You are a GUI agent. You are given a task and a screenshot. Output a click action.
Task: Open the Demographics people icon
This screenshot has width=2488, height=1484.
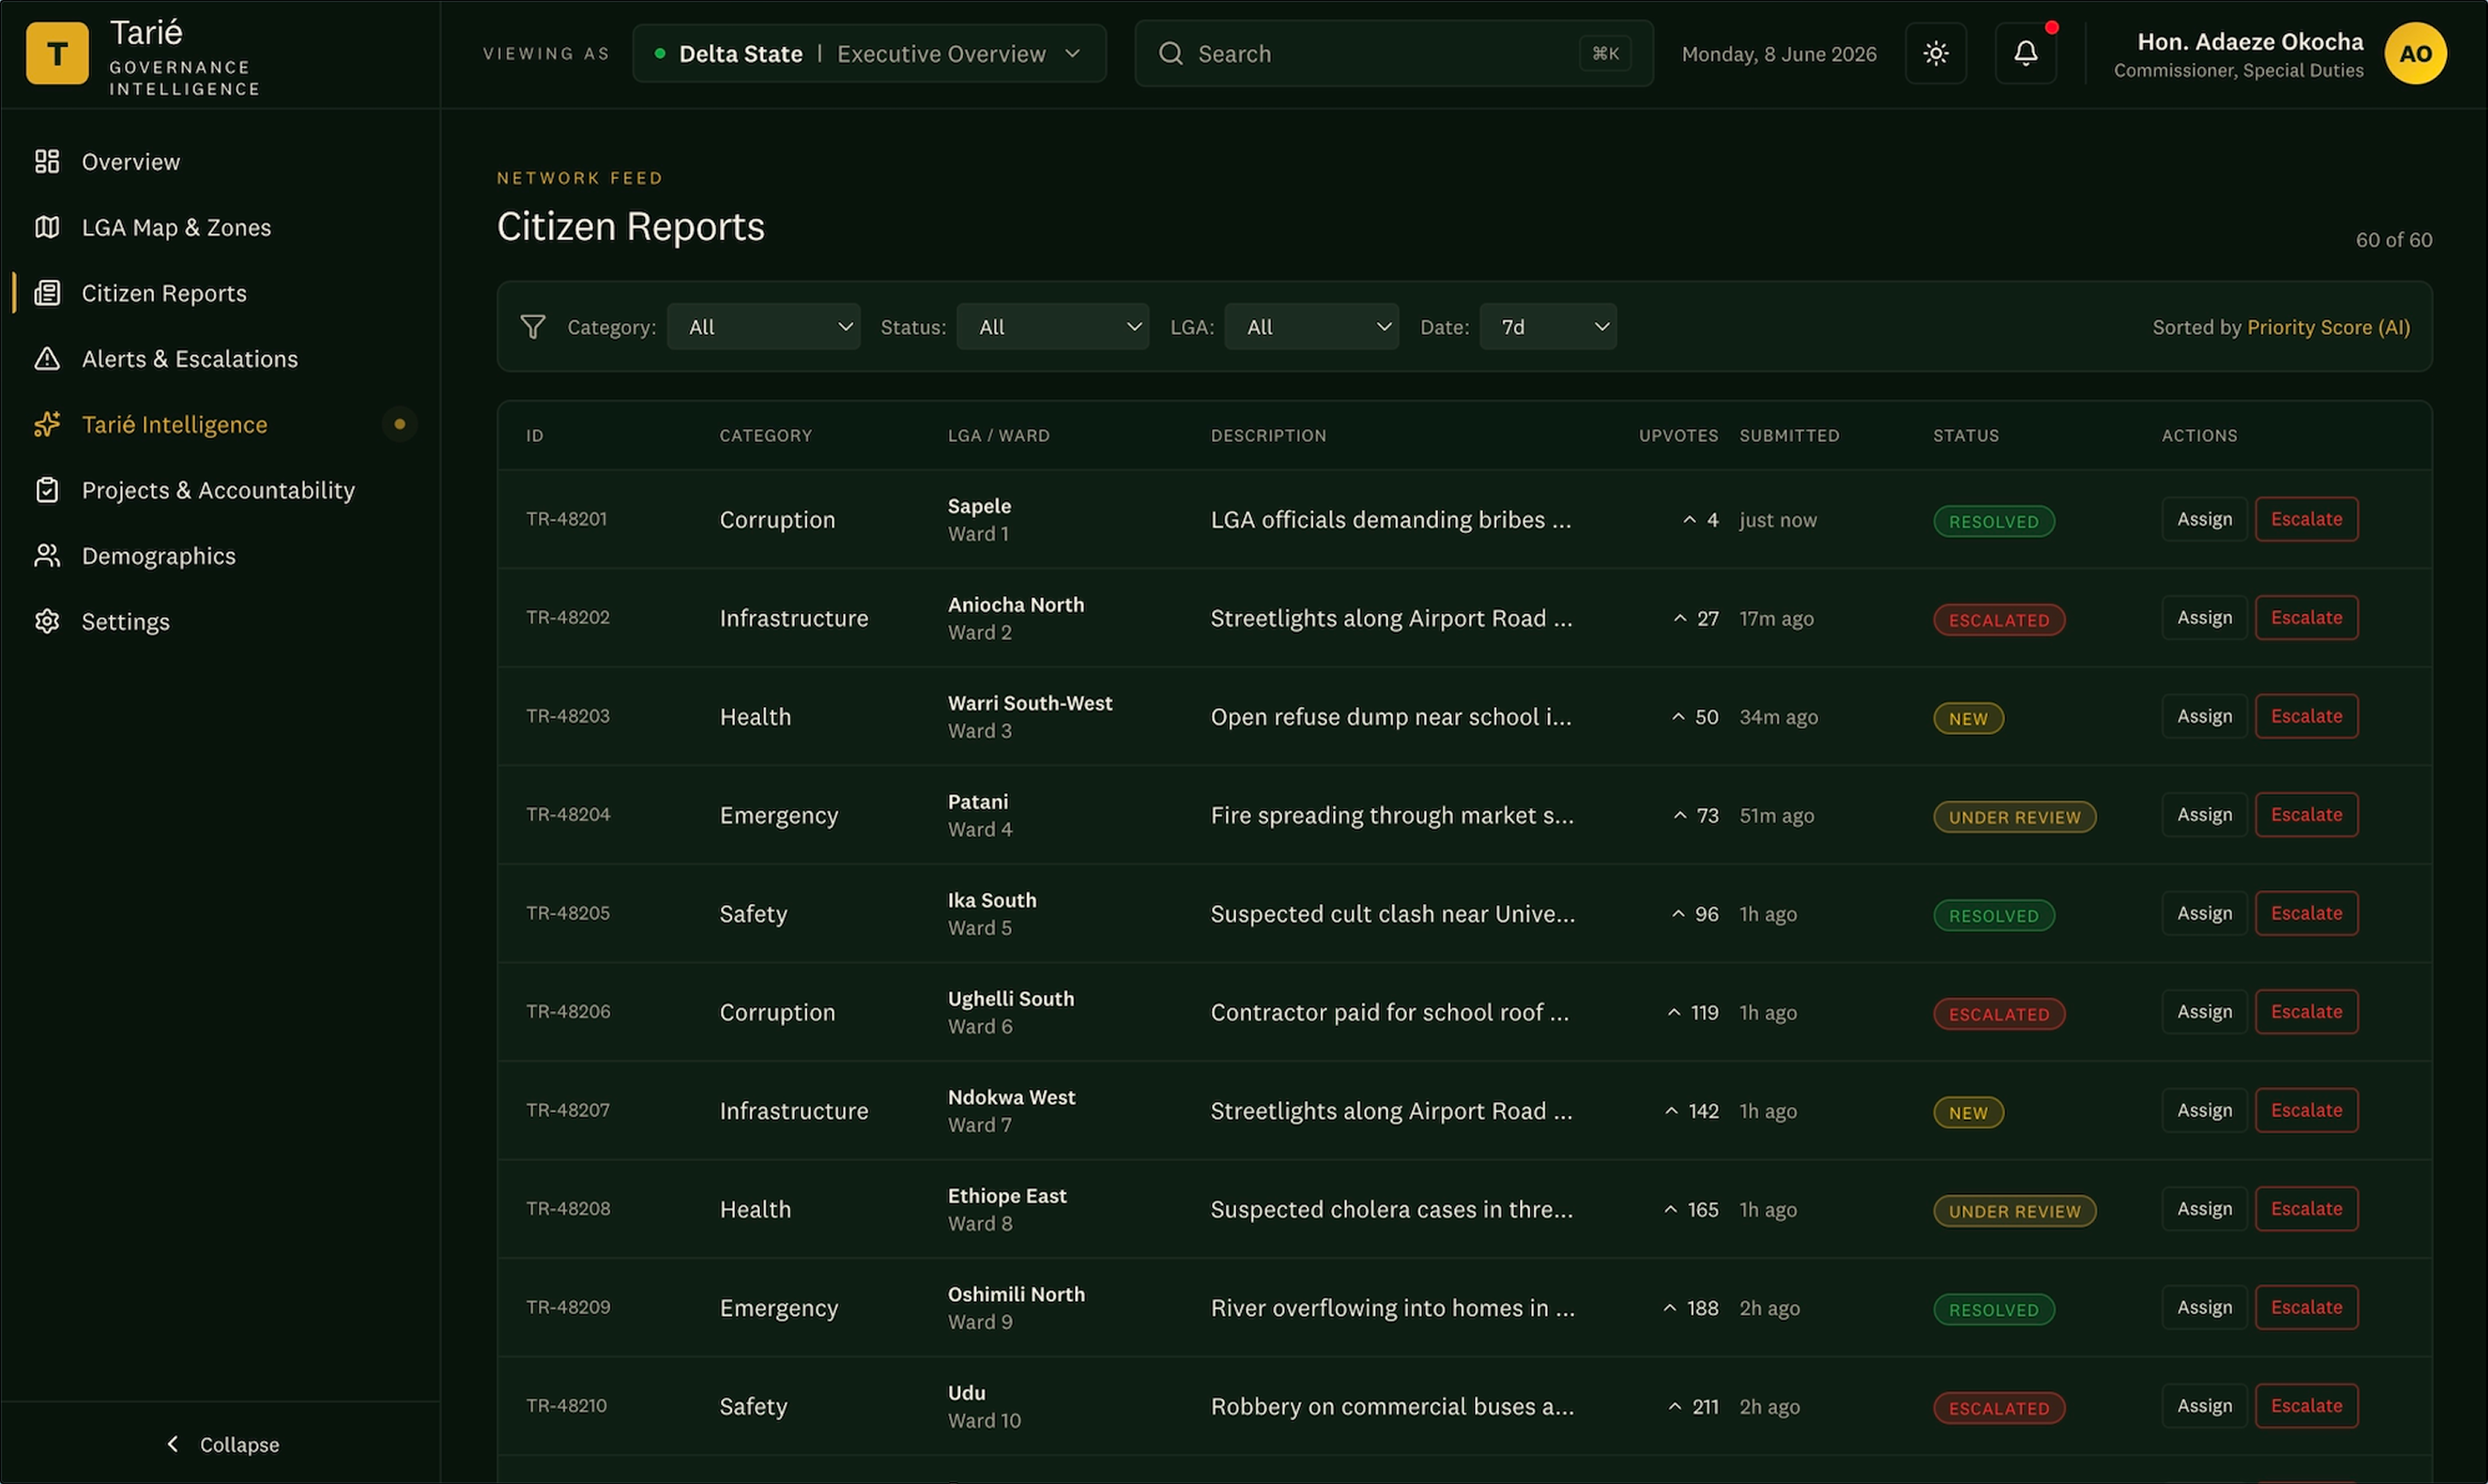47,556
